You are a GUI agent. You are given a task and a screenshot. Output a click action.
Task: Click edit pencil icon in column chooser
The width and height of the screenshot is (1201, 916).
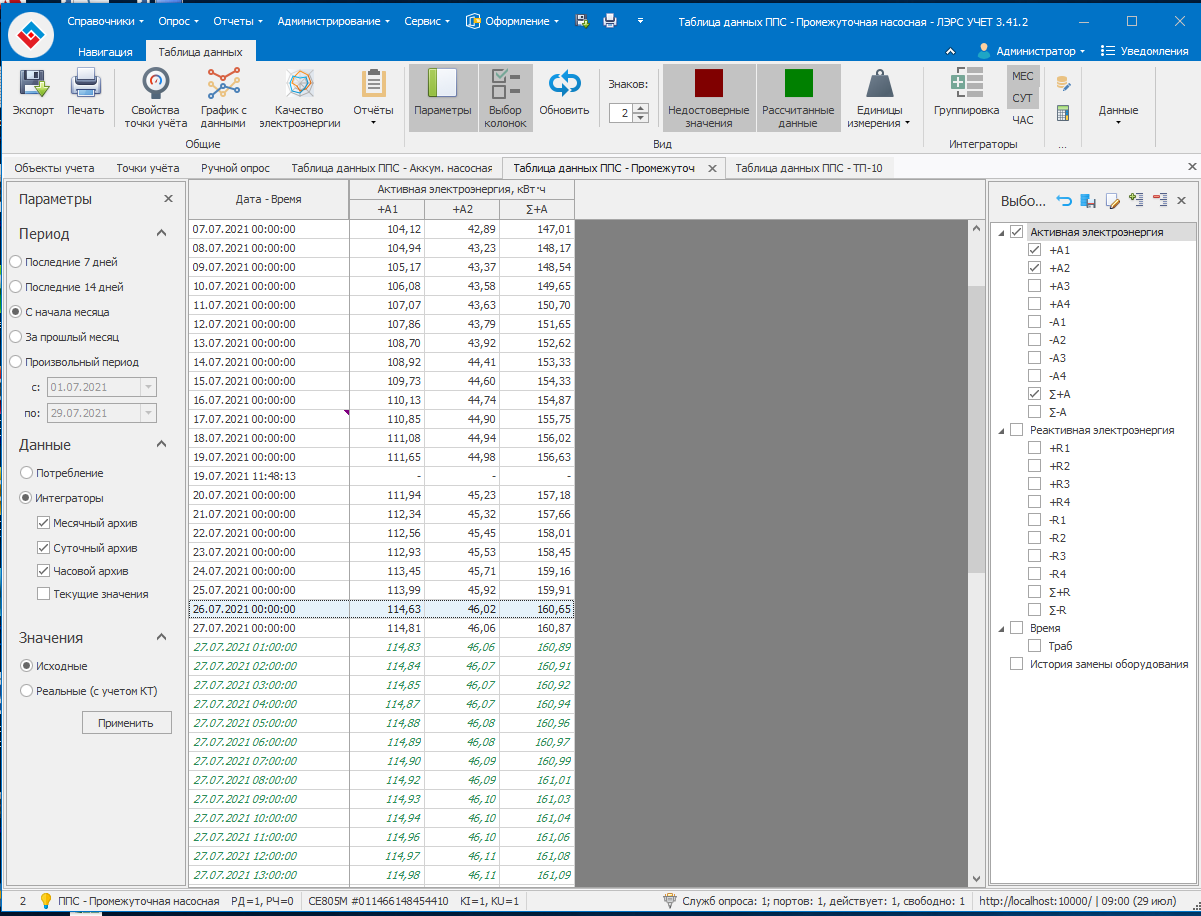tap(1112, 201)
